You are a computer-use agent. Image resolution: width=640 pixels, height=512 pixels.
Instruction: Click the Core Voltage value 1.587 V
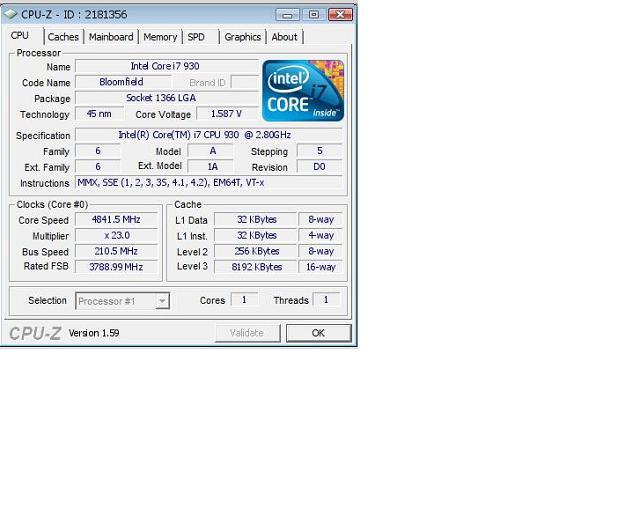point(227,114)
